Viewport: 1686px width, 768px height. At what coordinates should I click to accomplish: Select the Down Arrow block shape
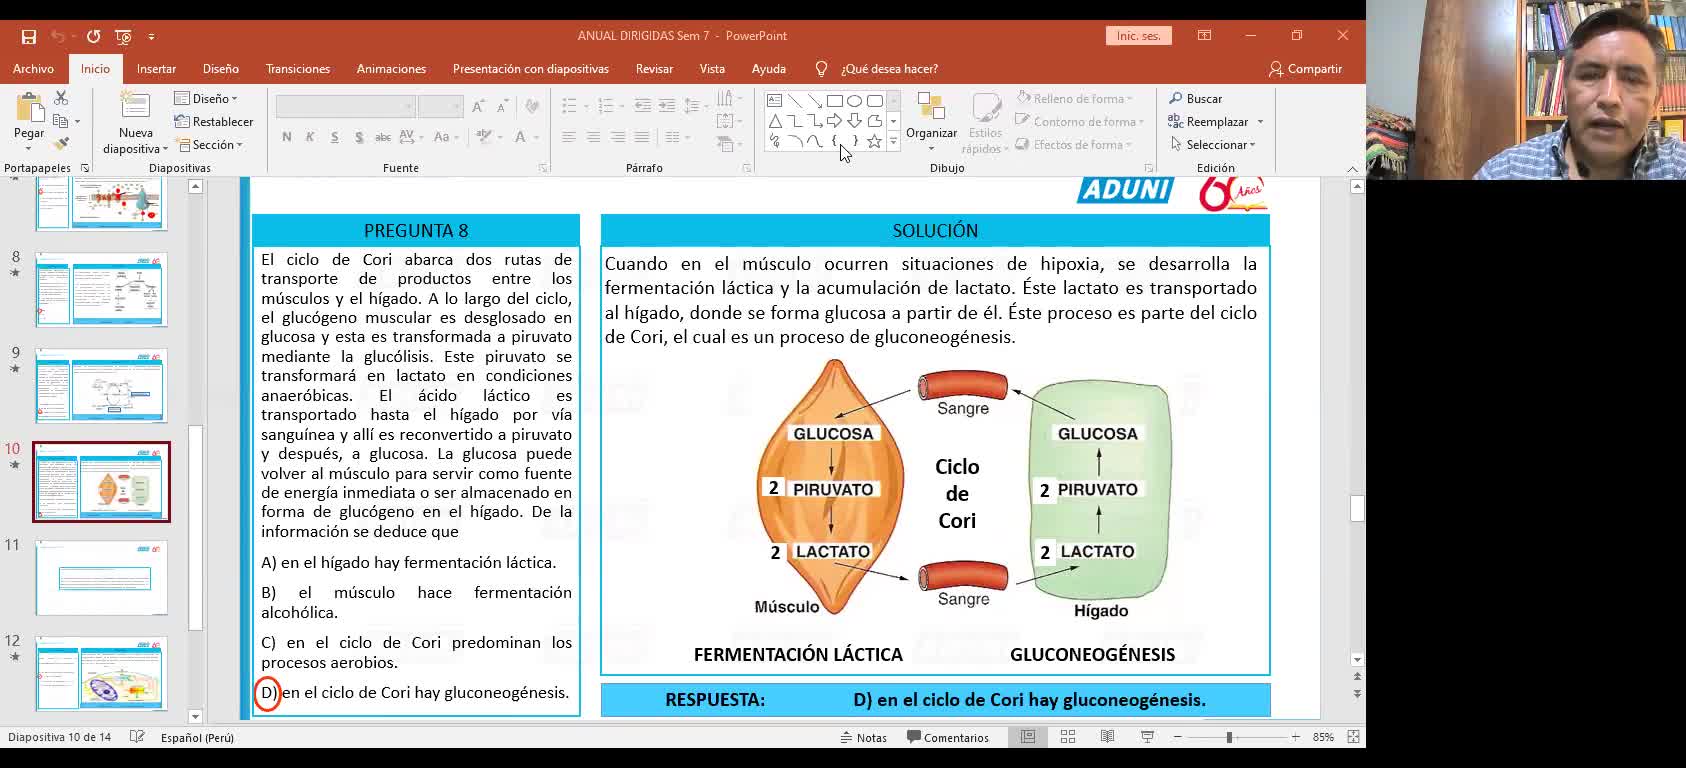point(855,121)
